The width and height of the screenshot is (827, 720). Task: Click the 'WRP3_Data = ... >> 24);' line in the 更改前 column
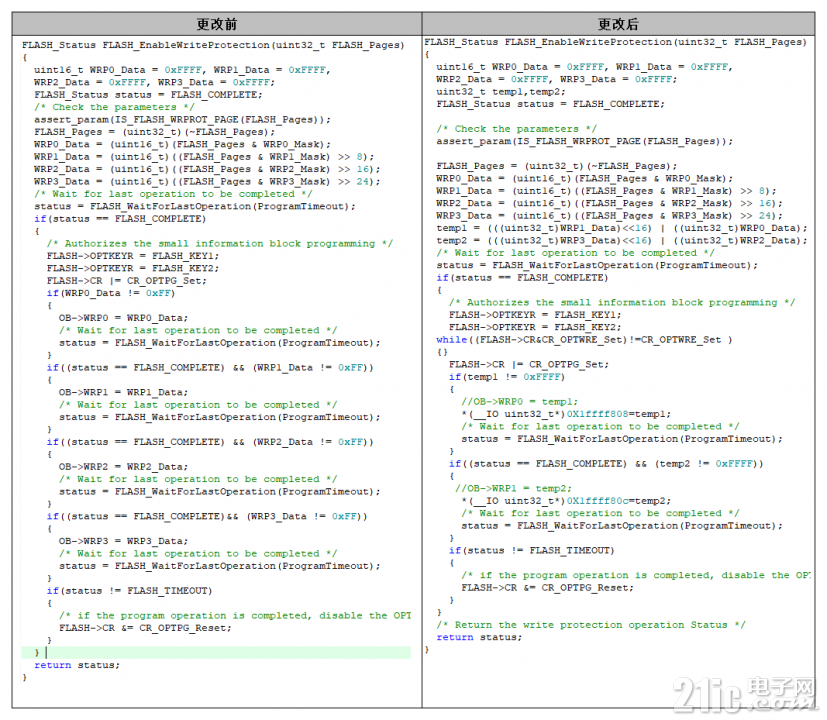[x=207, y=181]
